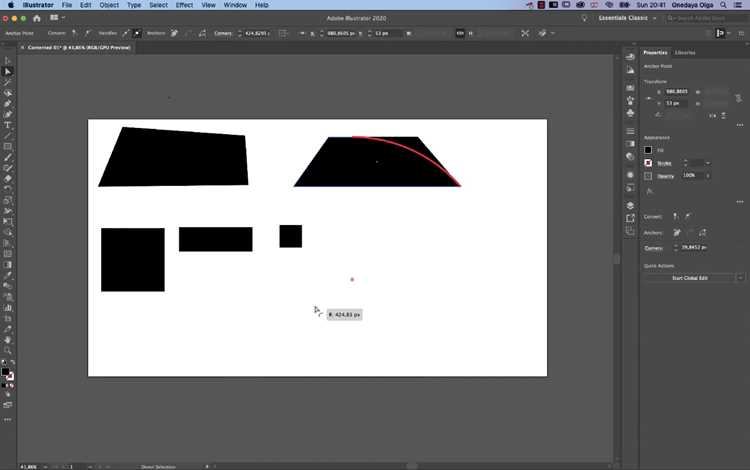Open the Window menu
Image resolution: width=750 pixels, height=470 pixels.
[235, 5]
